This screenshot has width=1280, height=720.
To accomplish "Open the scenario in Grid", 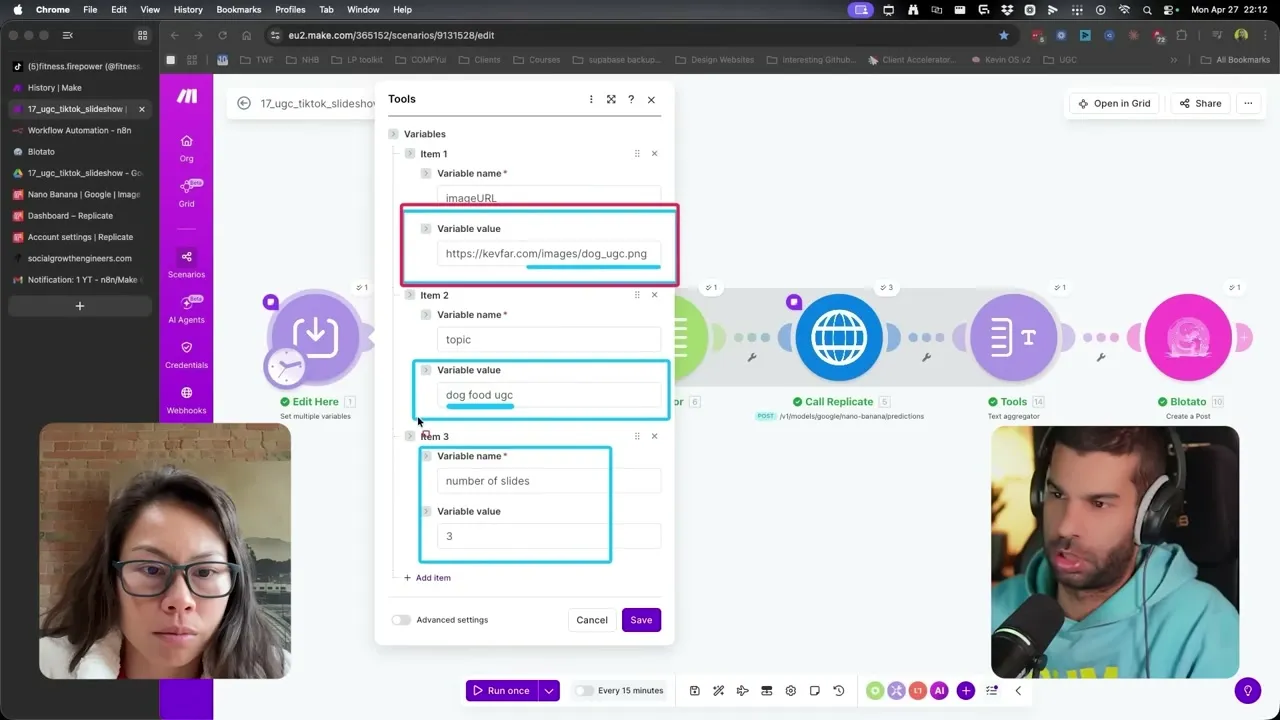I will [1114, 103].
